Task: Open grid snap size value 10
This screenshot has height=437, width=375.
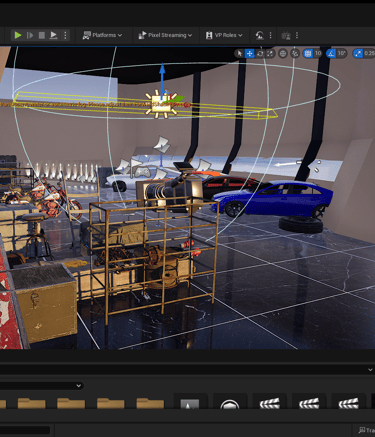Action: pos(318,53)
